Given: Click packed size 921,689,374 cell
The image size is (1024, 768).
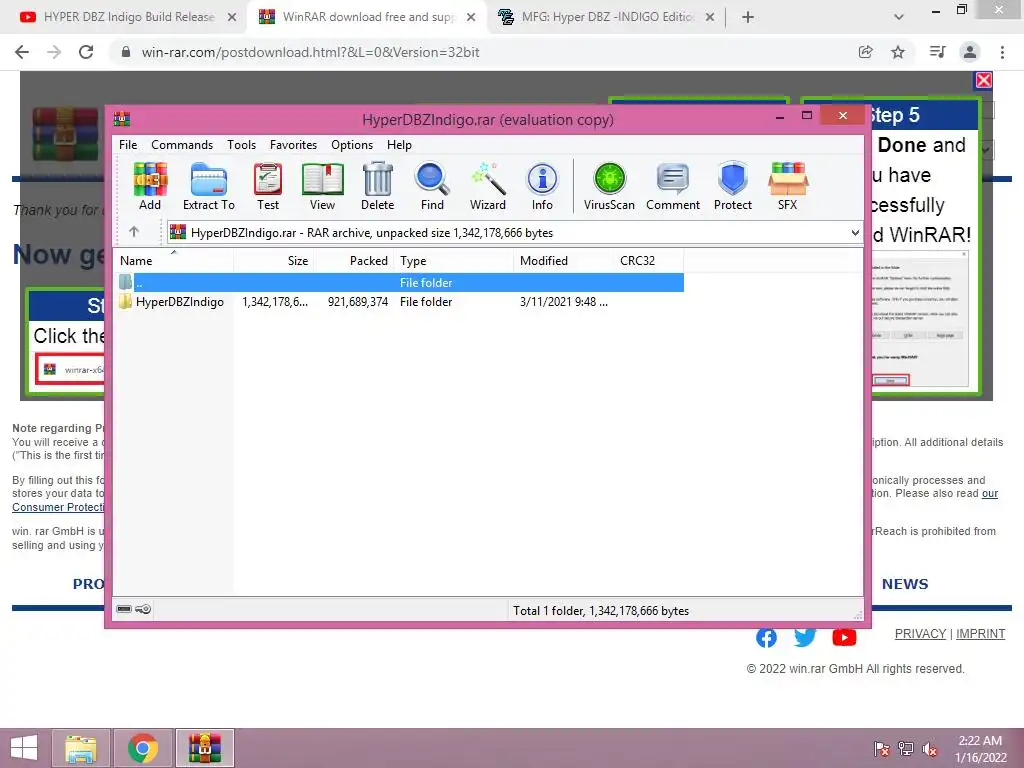Looking at the screenshot, I should (x=358, y=302).
